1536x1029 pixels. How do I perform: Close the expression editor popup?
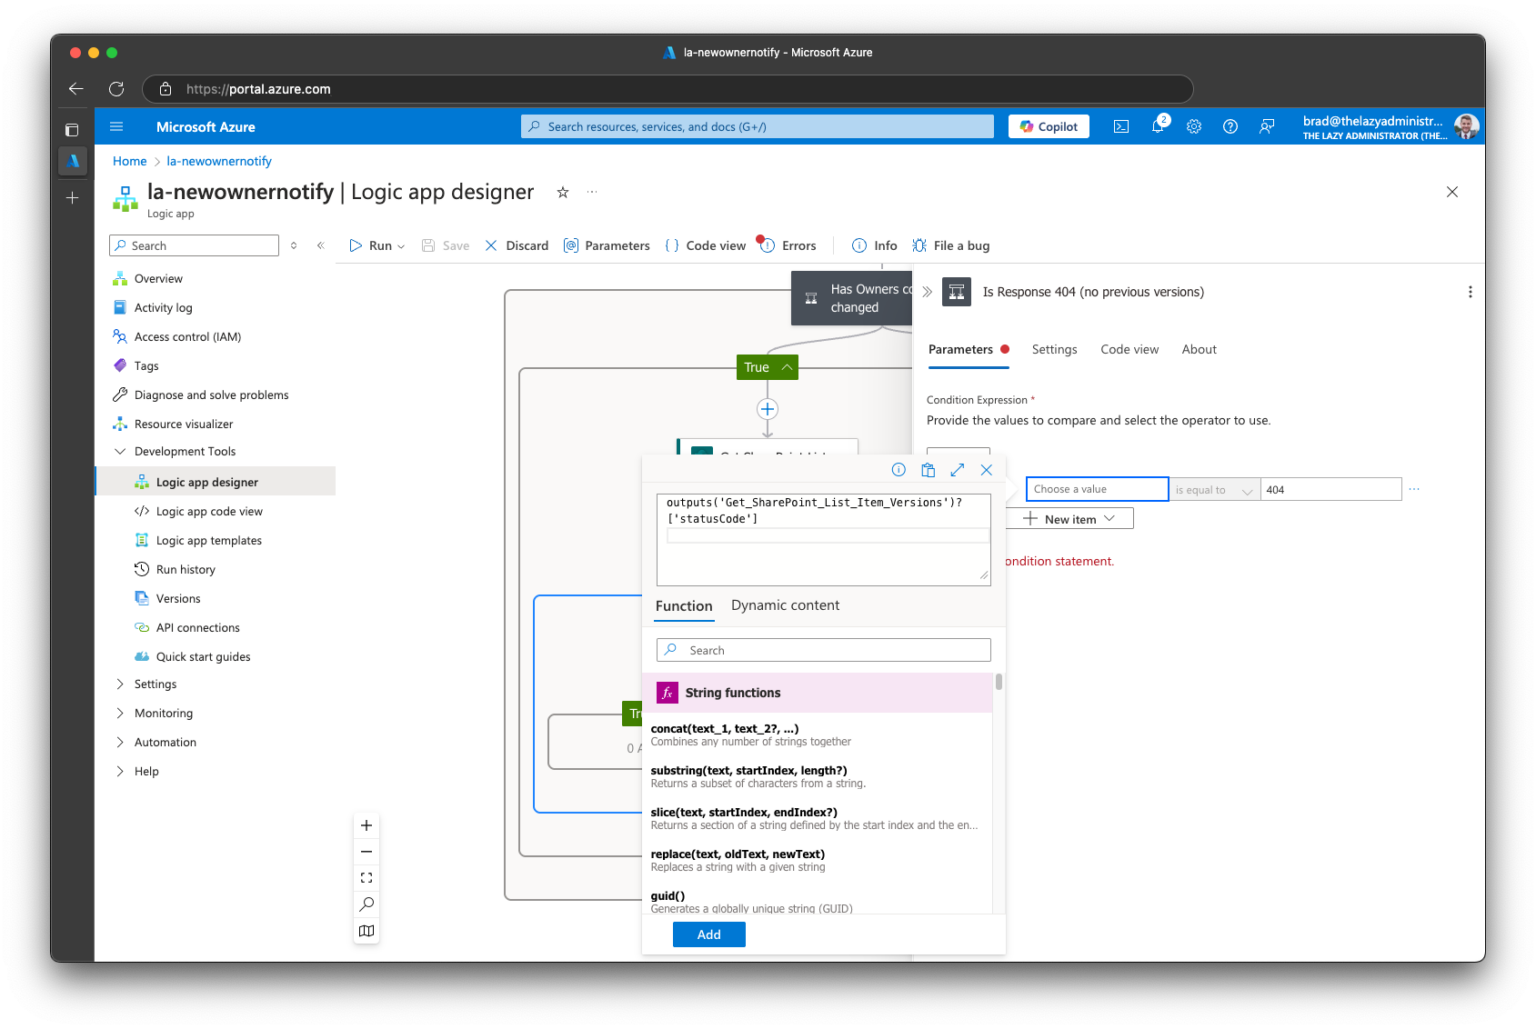(986, 470)
